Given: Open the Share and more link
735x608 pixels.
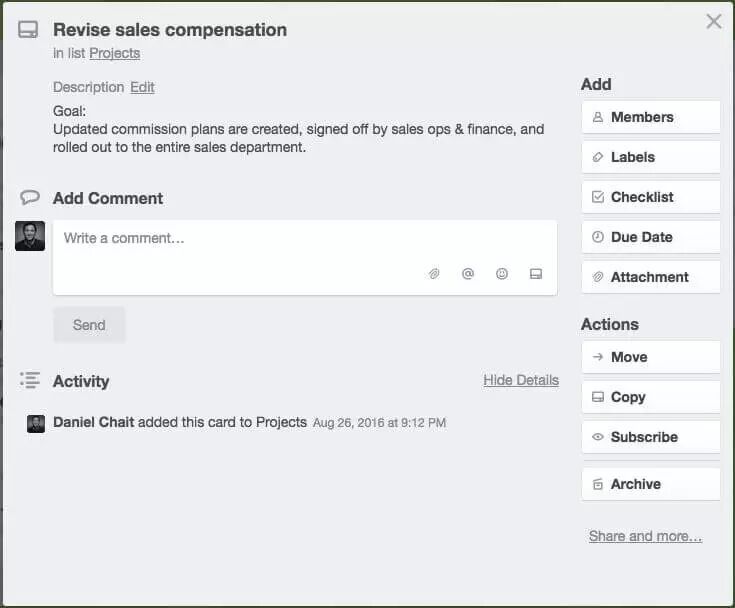Looking at the screenshot, I should pos(645,536).
